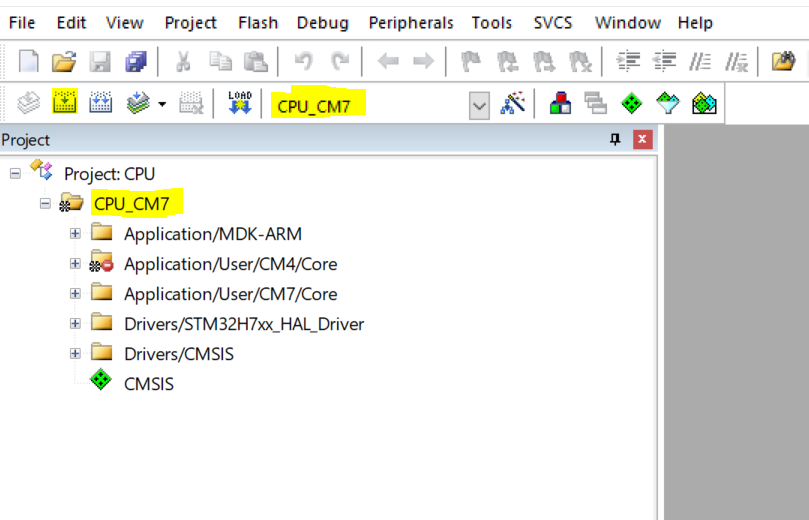Comment out selection icon

(700, 62)
